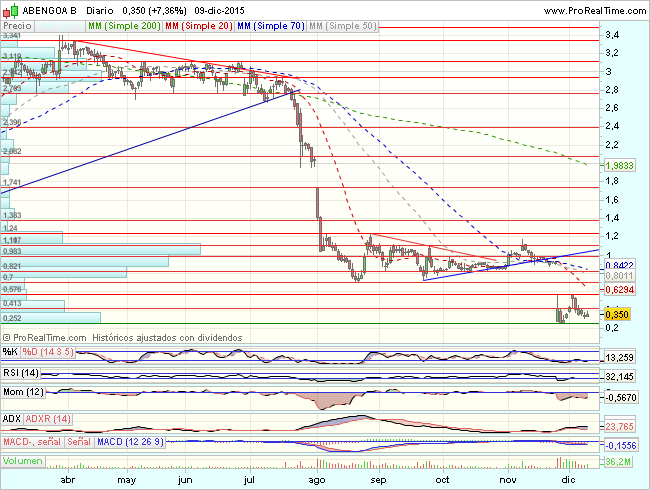Open the %K stochastic indicator label
This screenshot has height=490, width=650.
[10, 352]
